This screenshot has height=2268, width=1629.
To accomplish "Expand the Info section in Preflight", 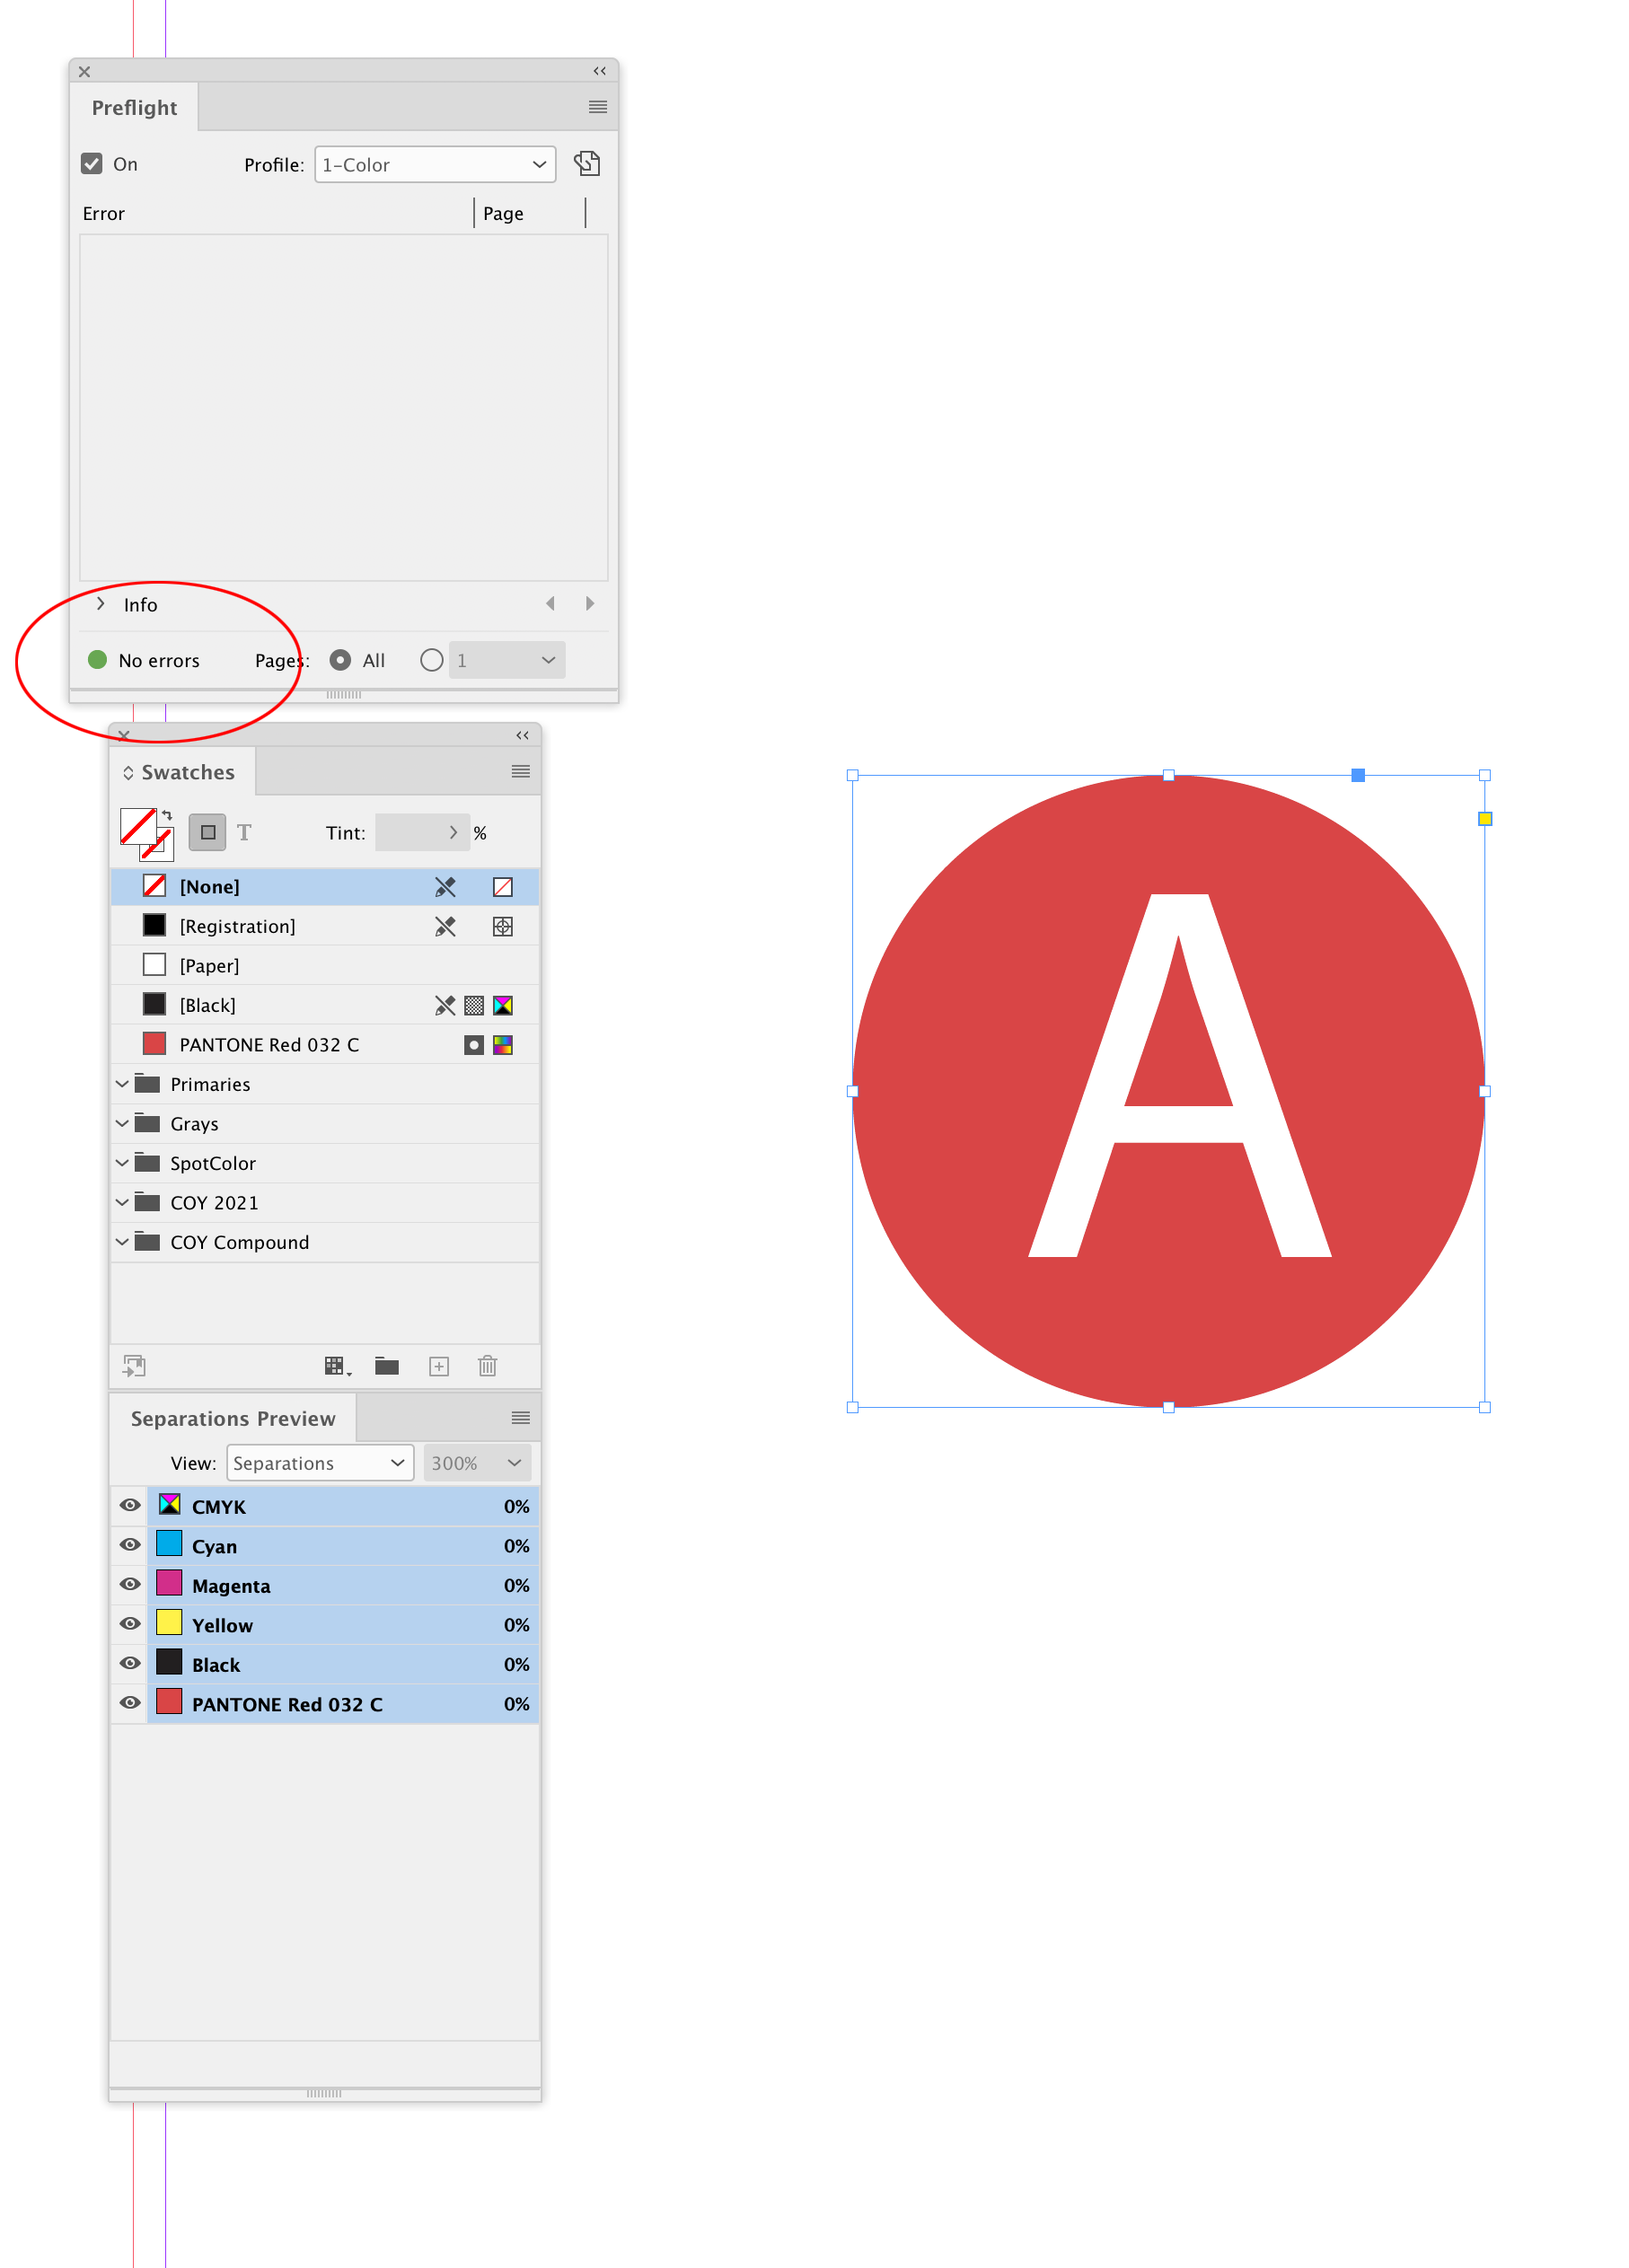I will pyautogui.click(x=101, y=604).
